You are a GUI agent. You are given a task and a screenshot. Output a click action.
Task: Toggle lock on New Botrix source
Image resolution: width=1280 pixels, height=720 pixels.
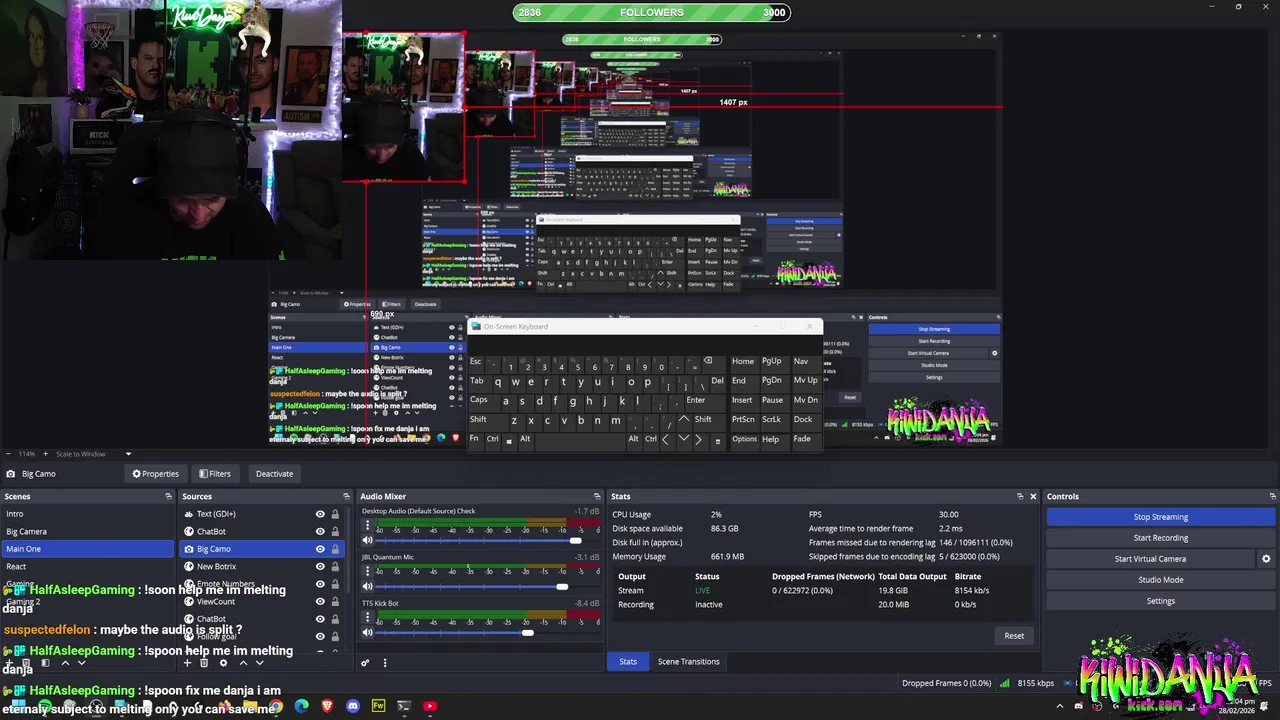[x=335, y=566]
